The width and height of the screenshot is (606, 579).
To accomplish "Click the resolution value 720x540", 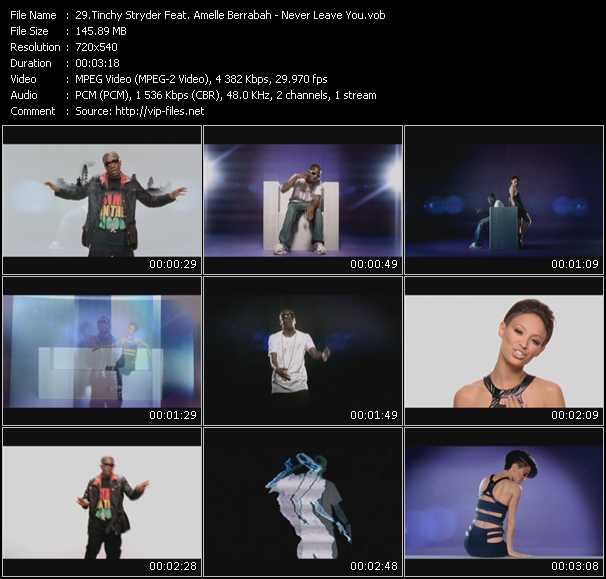I will click(96, 47).
